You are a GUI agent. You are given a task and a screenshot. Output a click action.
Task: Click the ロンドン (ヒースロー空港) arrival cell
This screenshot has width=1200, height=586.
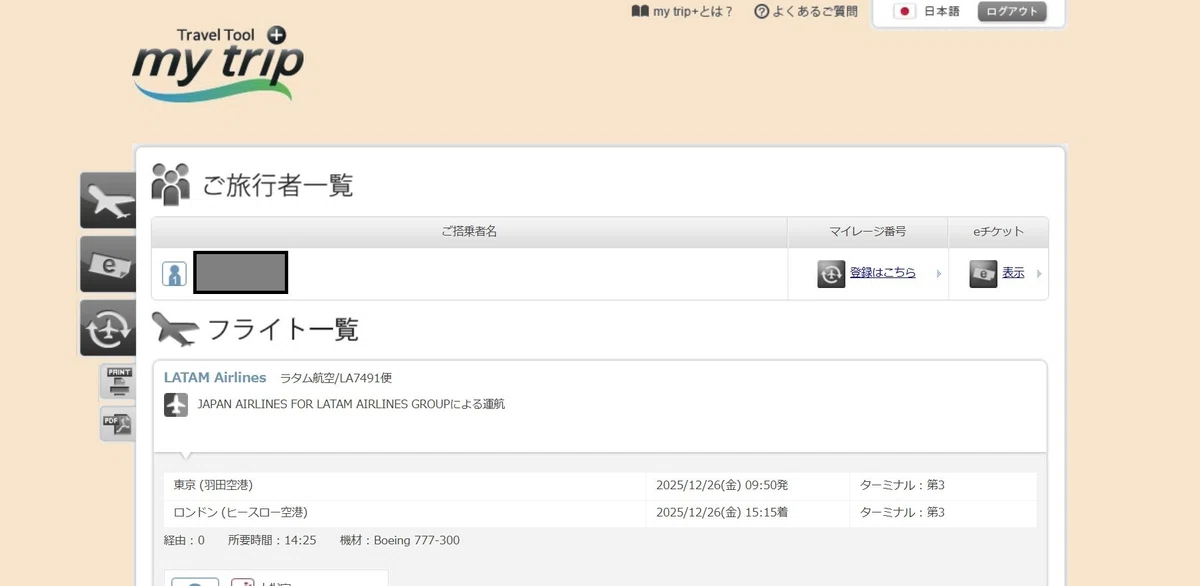tap(405, 513)
